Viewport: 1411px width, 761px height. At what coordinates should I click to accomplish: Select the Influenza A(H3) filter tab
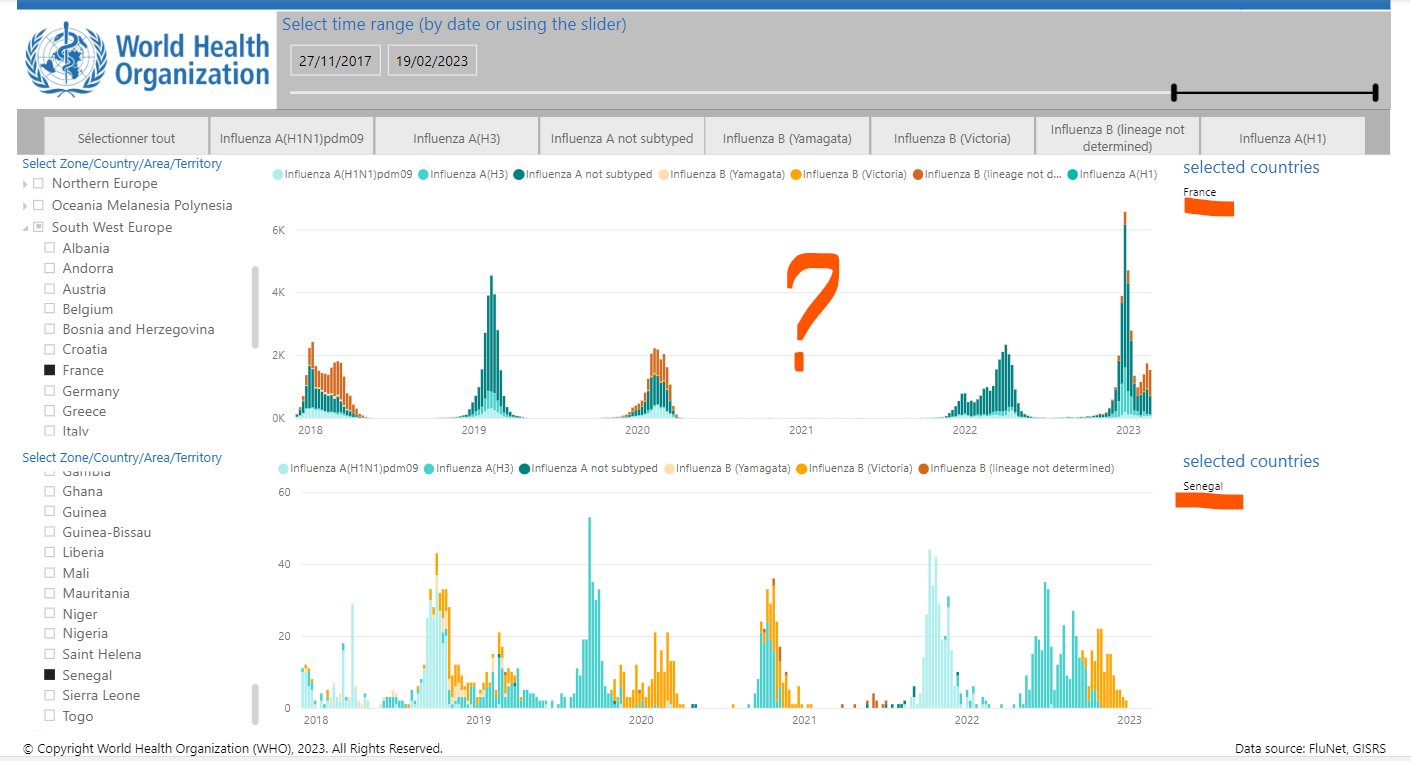456,138
